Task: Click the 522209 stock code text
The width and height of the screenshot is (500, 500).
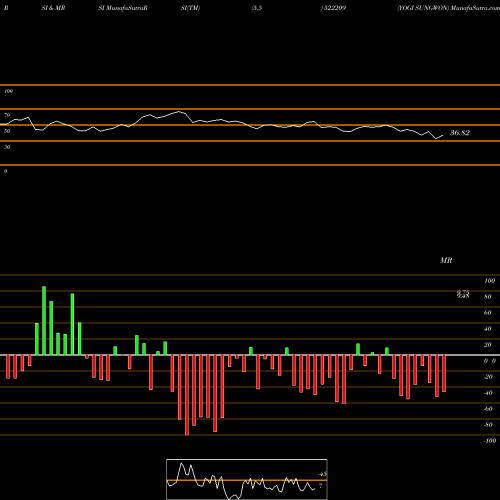Action: coord(334,8)
